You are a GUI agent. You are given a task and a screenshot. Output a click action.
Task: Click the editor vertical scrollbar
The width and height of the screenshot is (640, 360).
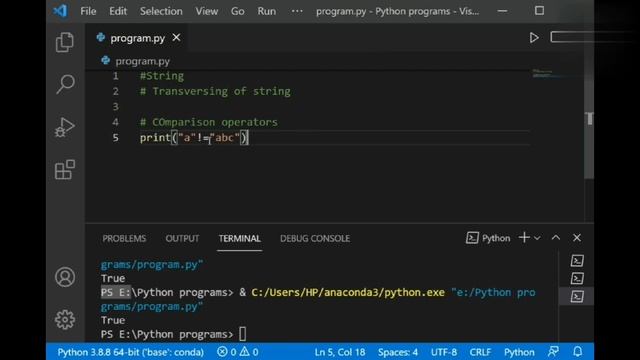click(x=589, y=129)
